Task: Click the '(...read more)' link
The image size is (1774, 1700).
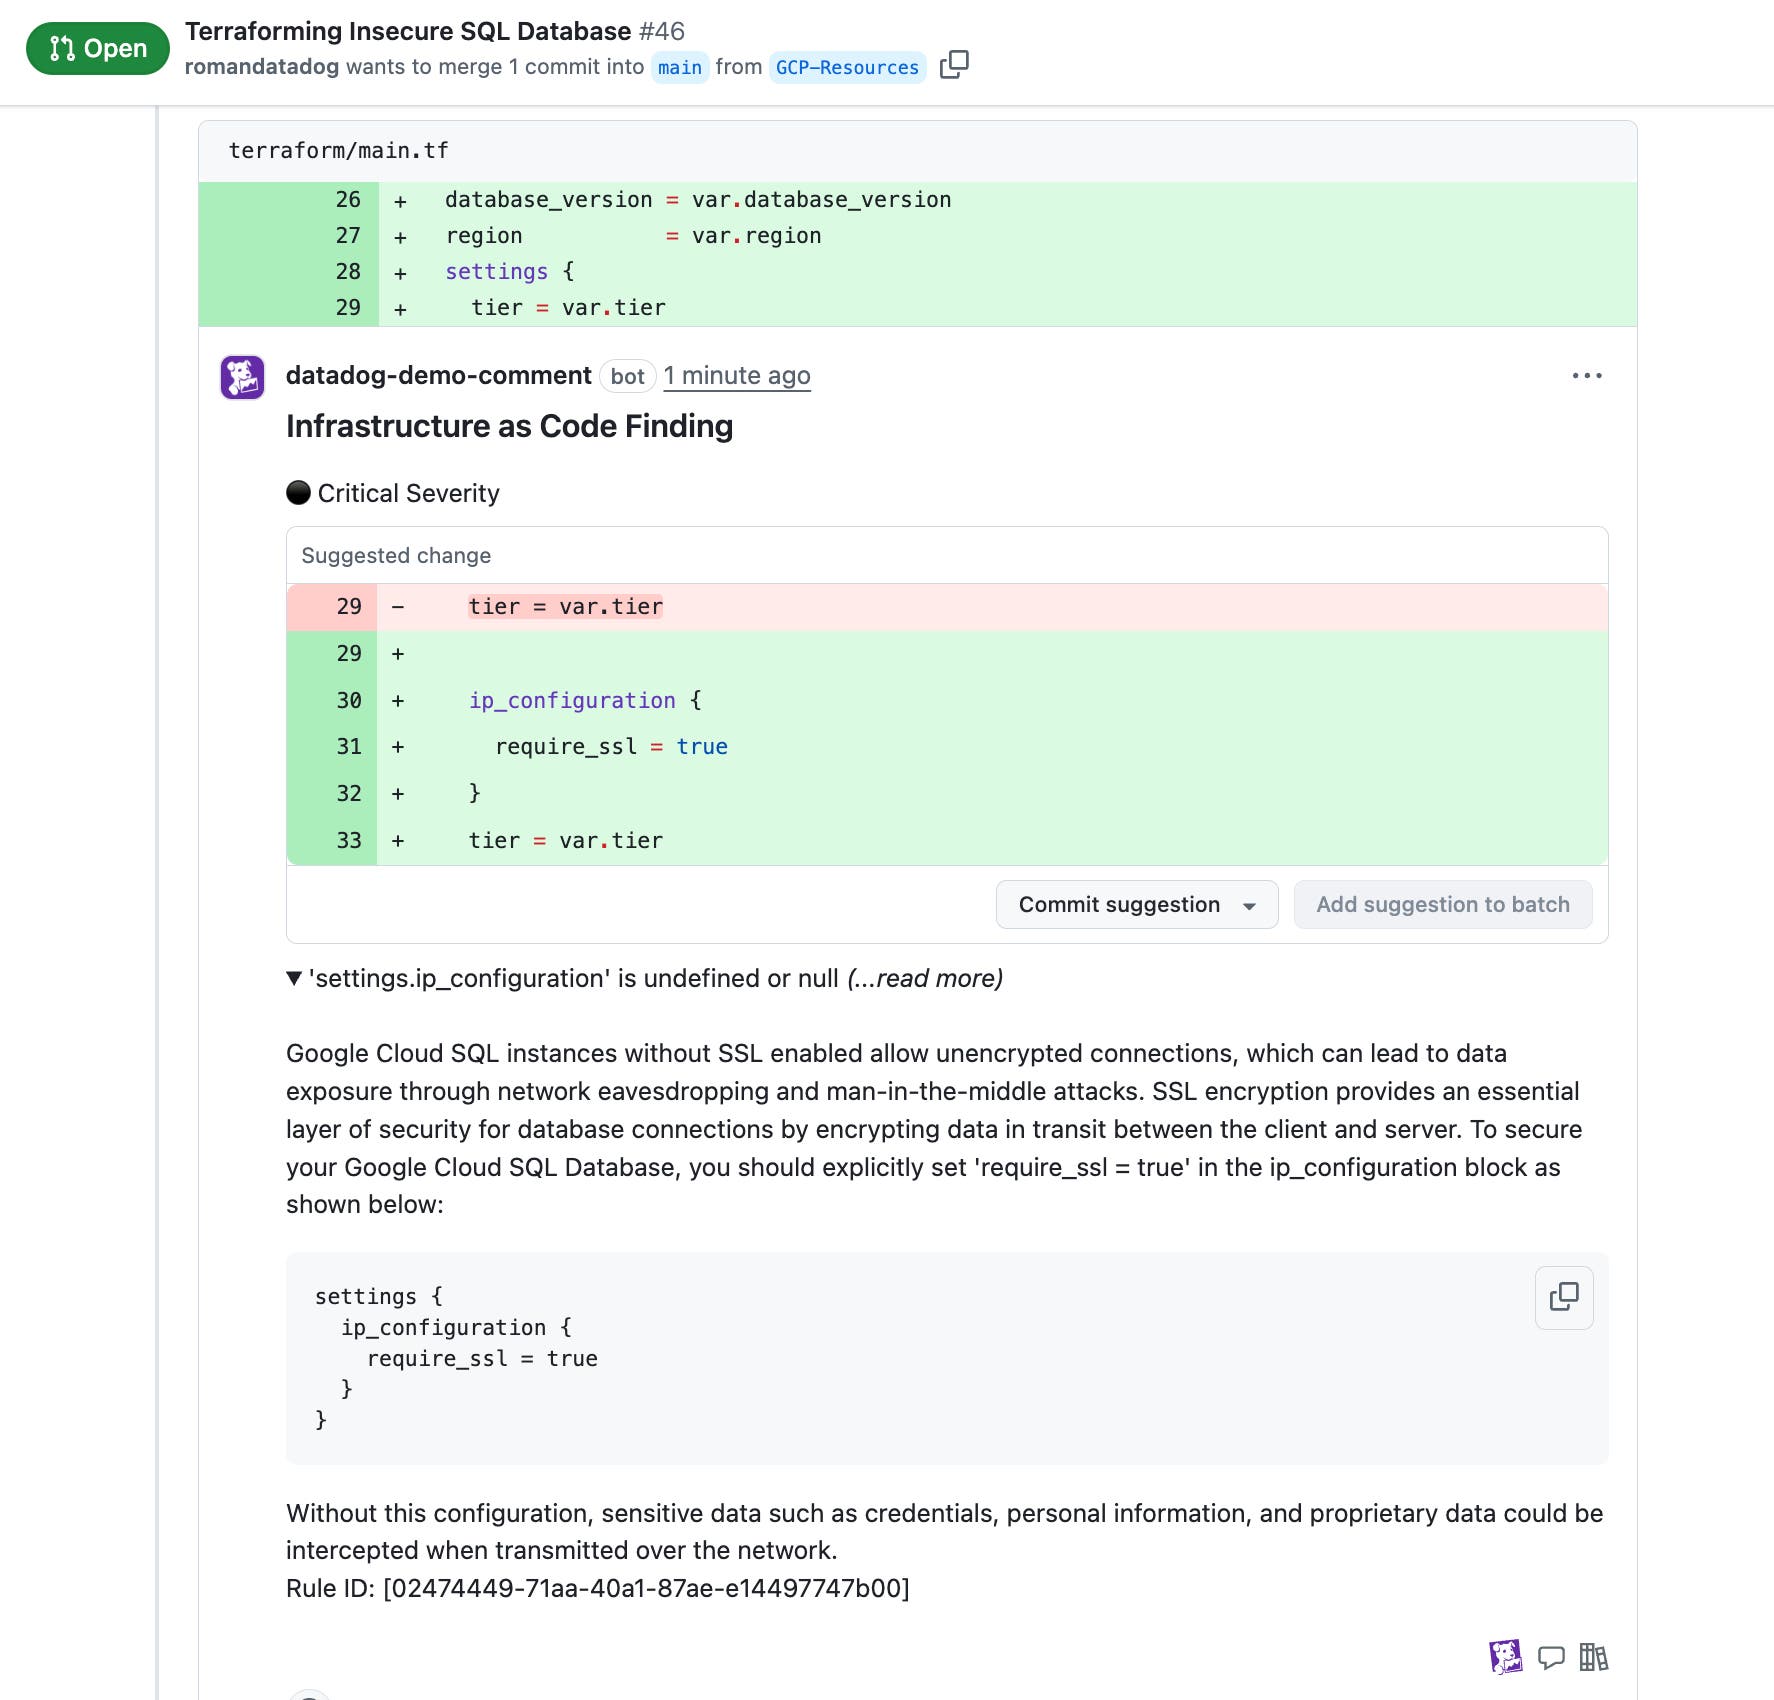Action: pyautogui.click(x=923, y=979)
